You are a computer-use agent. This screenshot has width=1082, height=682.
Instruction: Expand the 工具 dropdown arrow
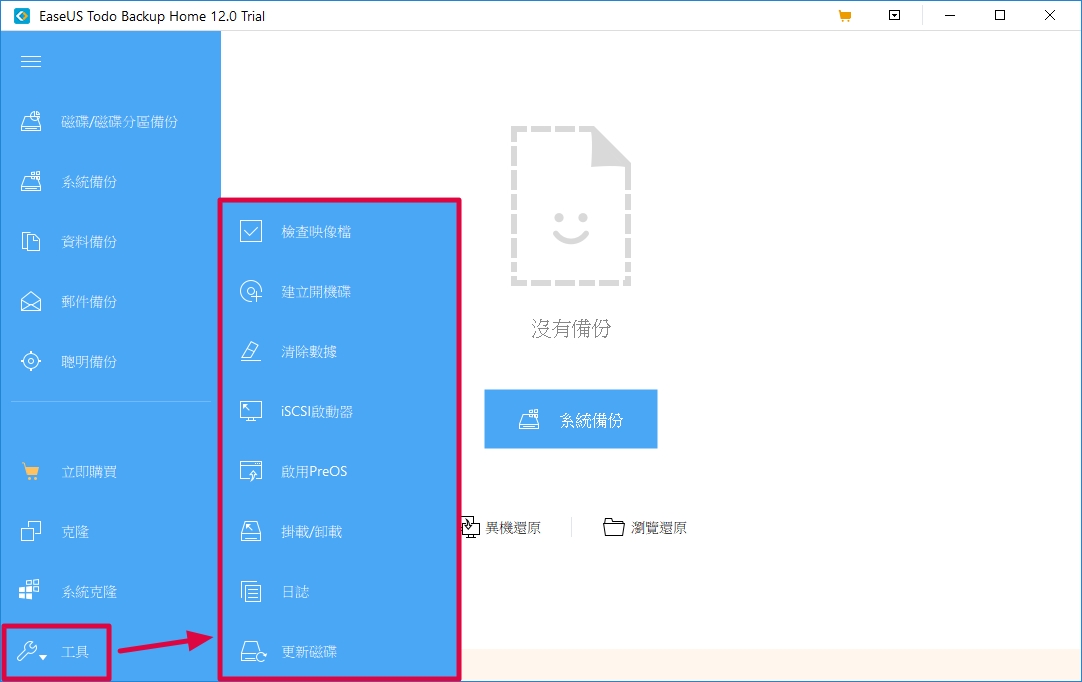point(43,657)
